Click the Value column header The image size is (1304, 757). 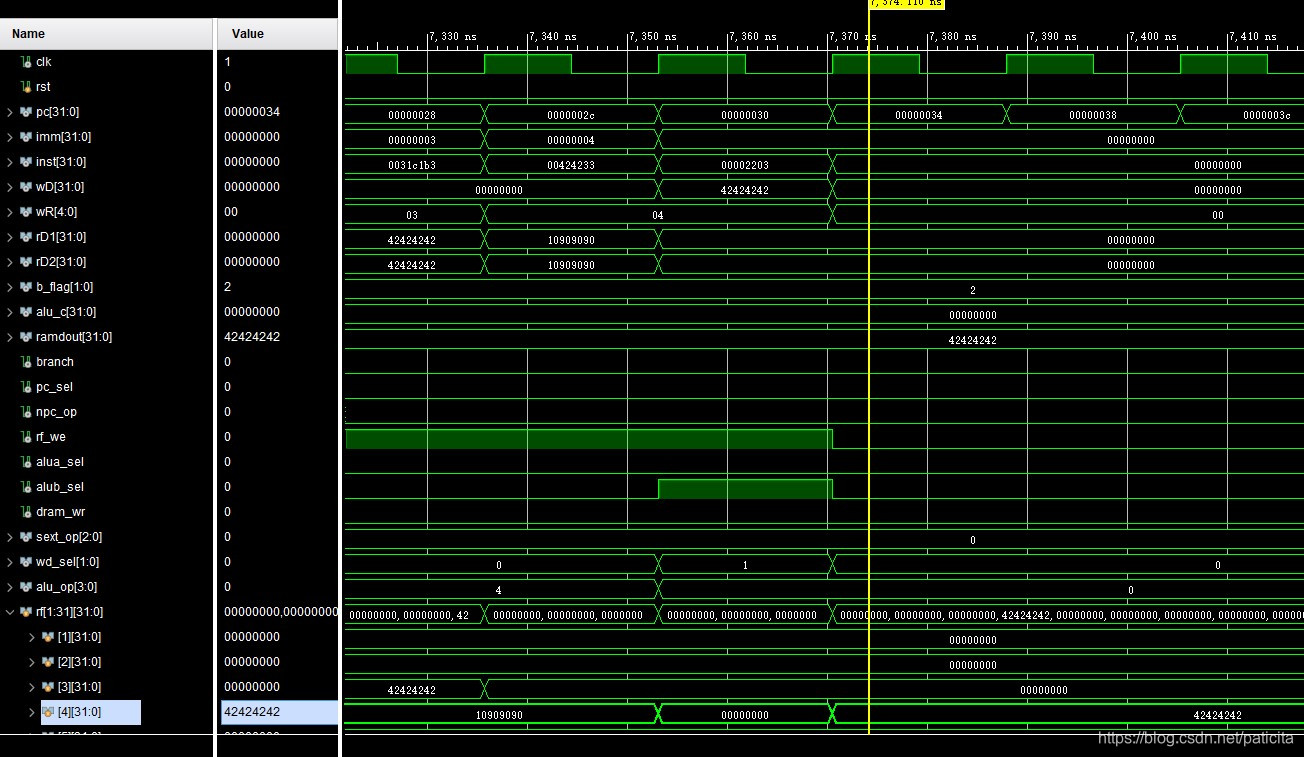click(x=278, y=34)
